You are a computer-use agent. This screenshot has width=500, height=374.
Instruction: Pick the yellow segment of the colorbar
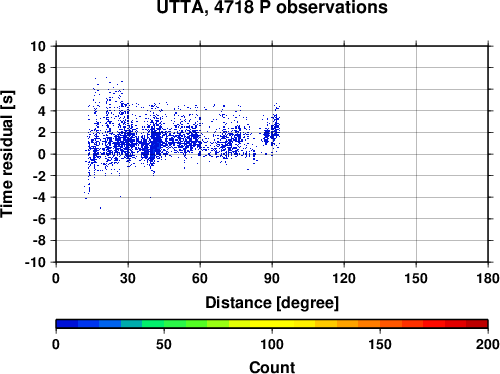point(272,324)
